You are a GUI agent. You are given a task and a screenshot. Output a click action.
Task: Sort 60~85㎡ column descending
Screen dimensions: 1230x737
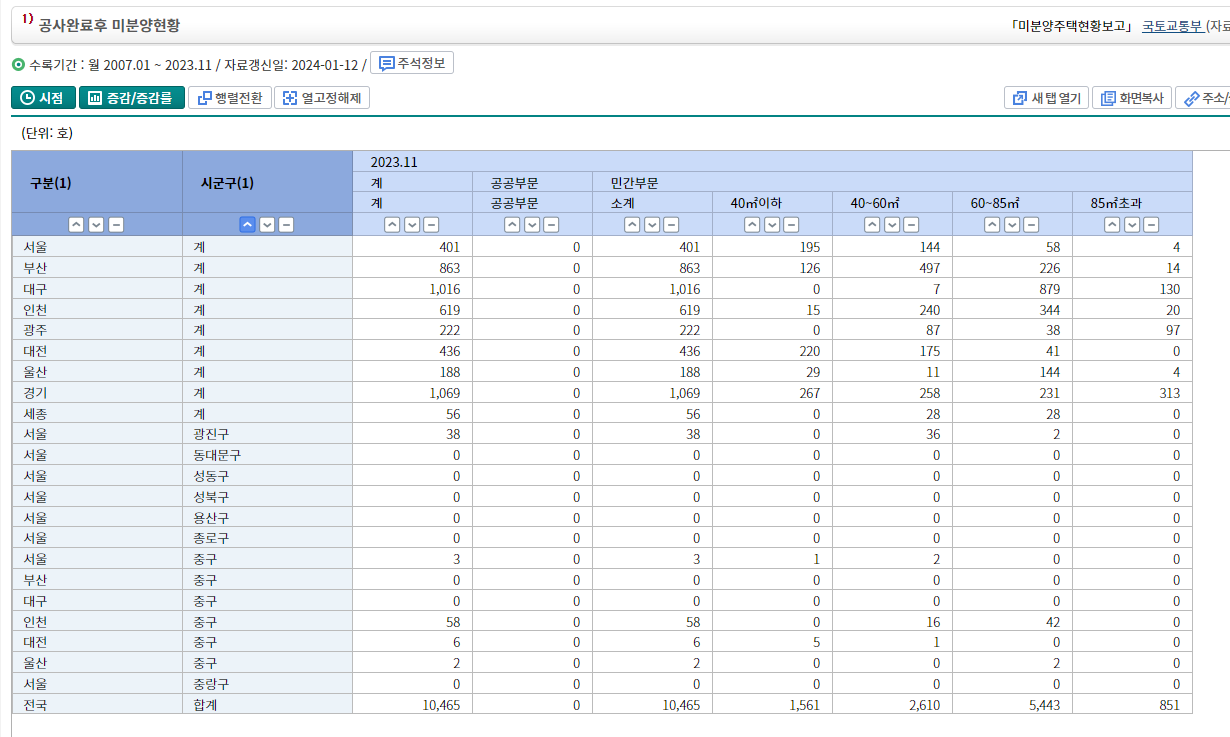click(x=1011, y=225)
